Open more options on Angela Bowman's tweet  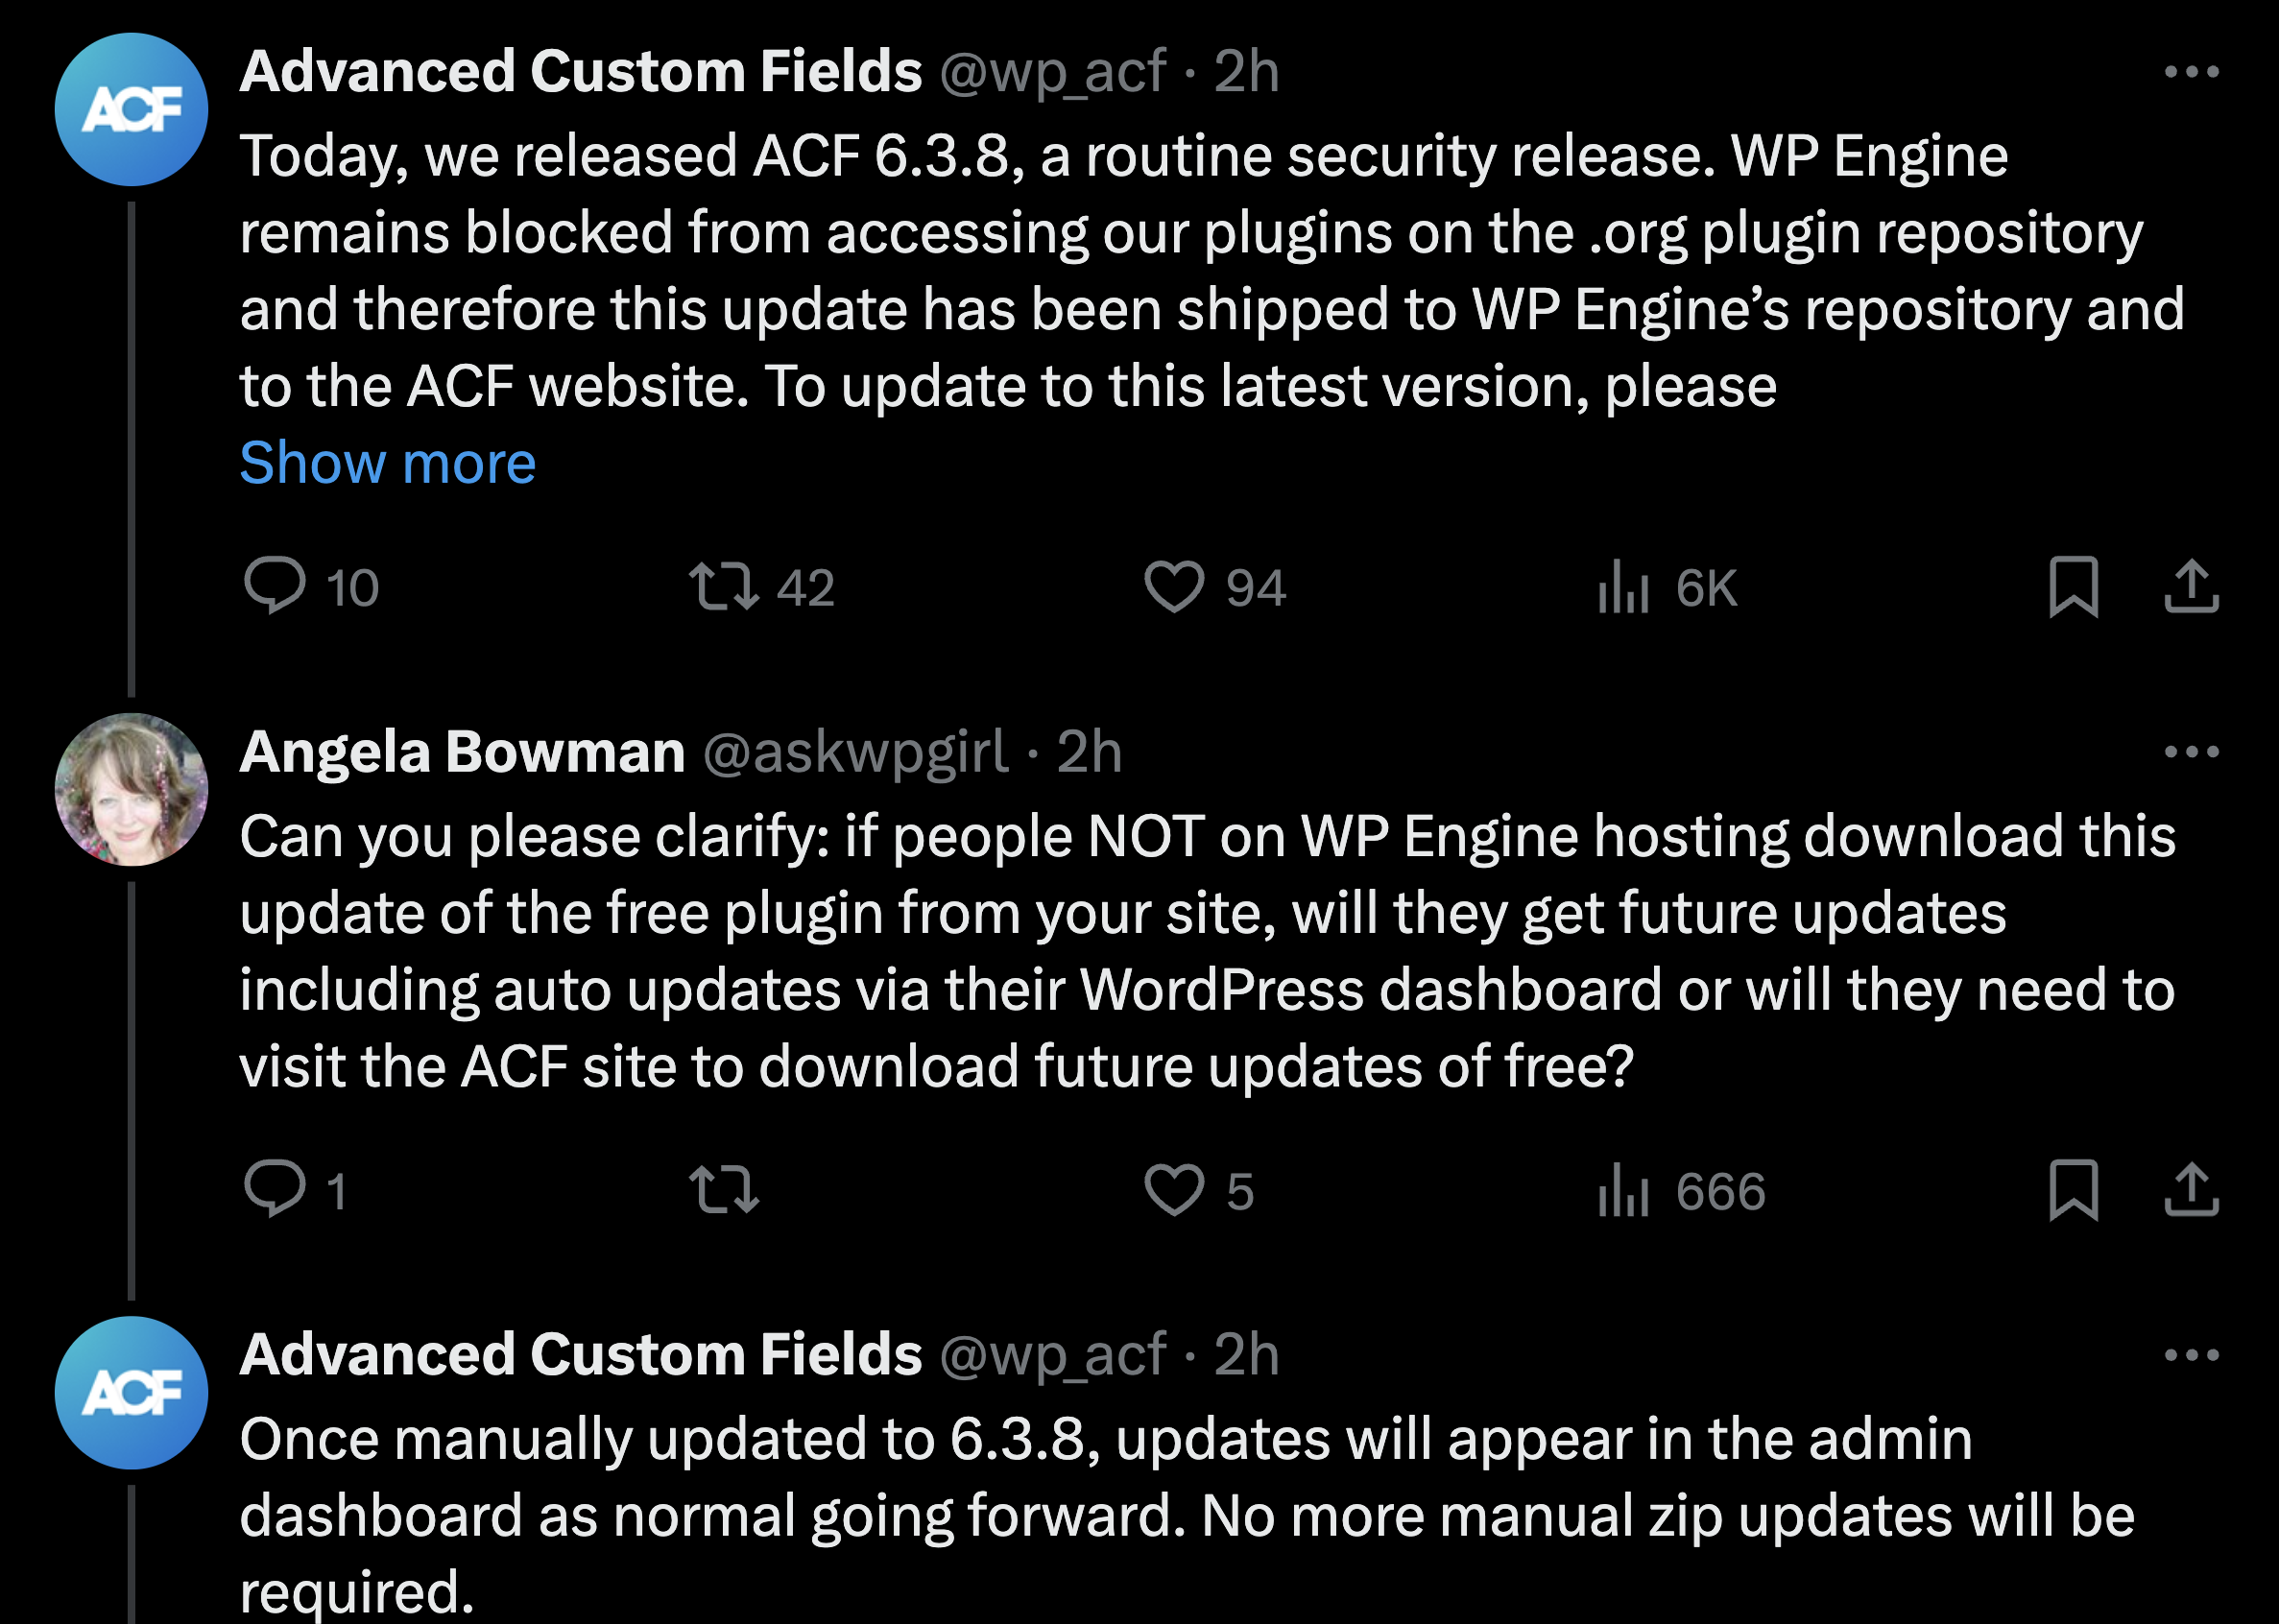pos(2191,752)
